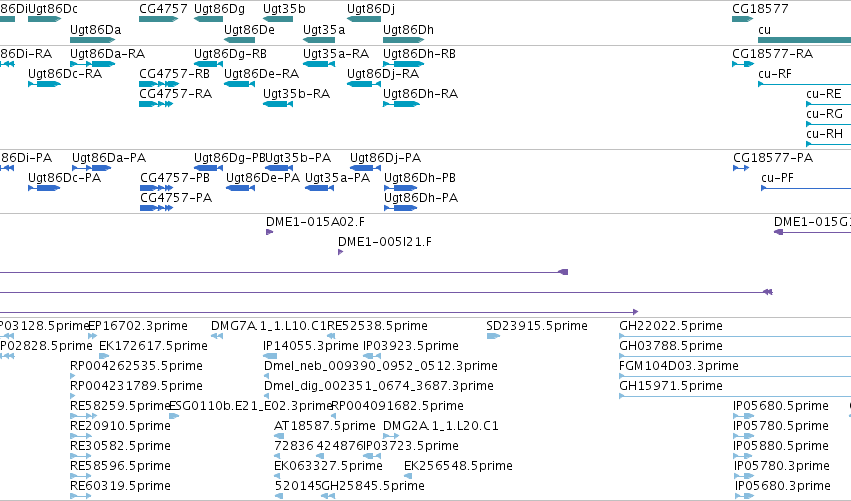Open the Ugt86Dg gene label
The image size is (851, 501).
coord(219,9)
